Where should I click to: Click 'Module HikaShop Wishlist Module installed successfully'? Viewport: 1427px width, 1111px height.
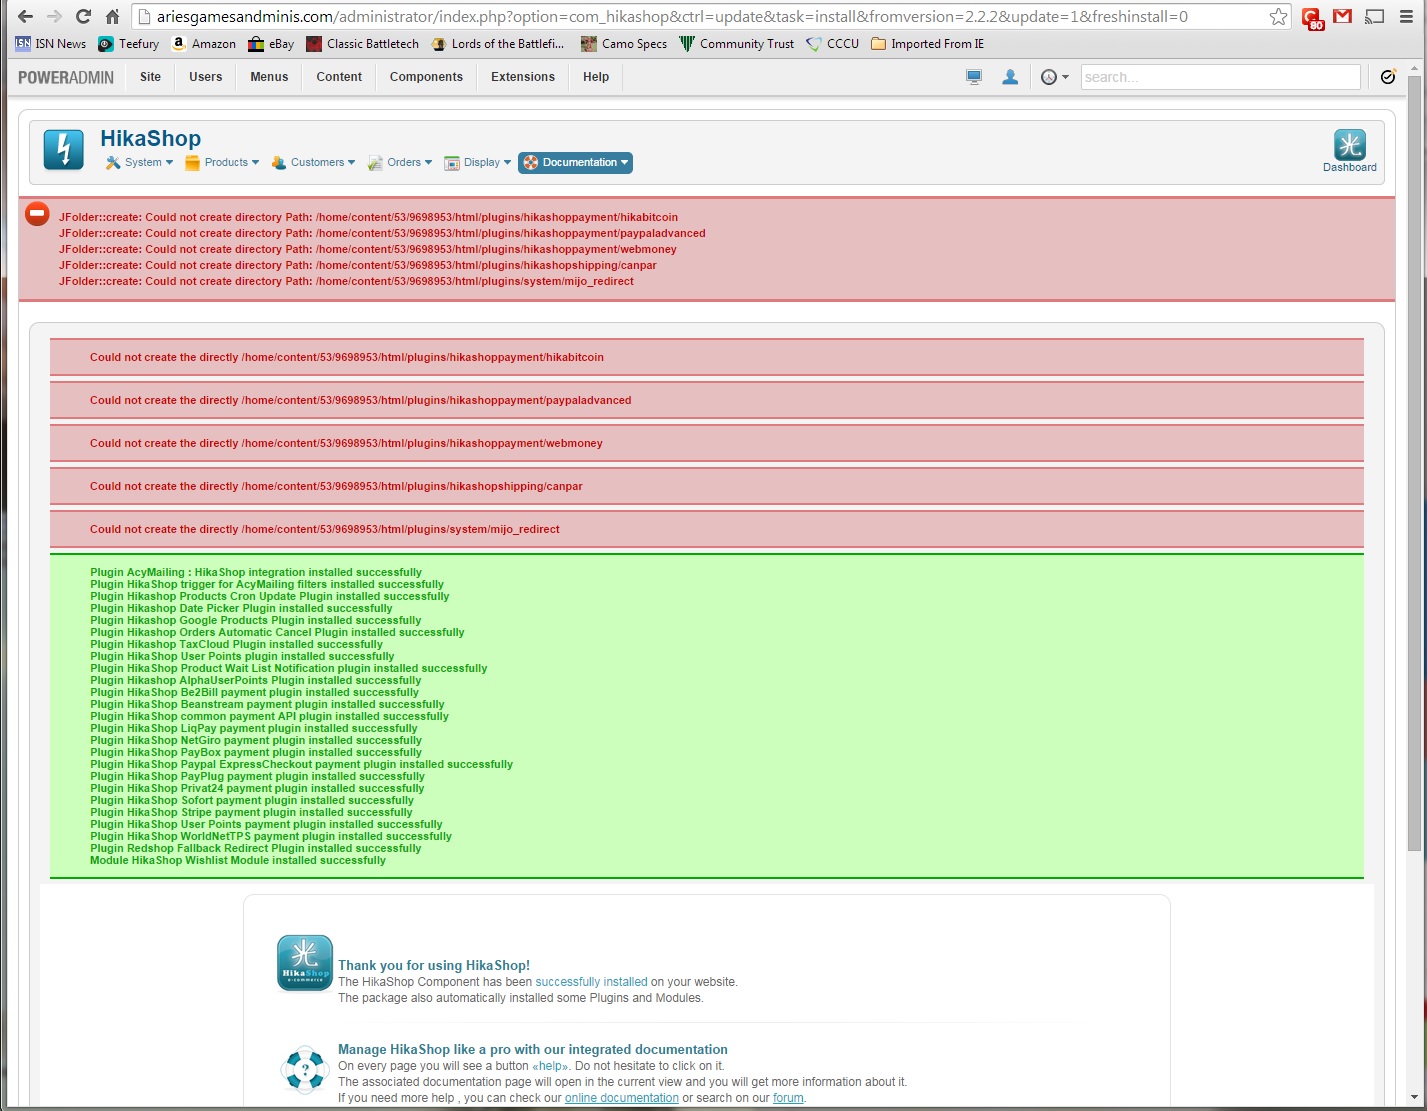238,860
